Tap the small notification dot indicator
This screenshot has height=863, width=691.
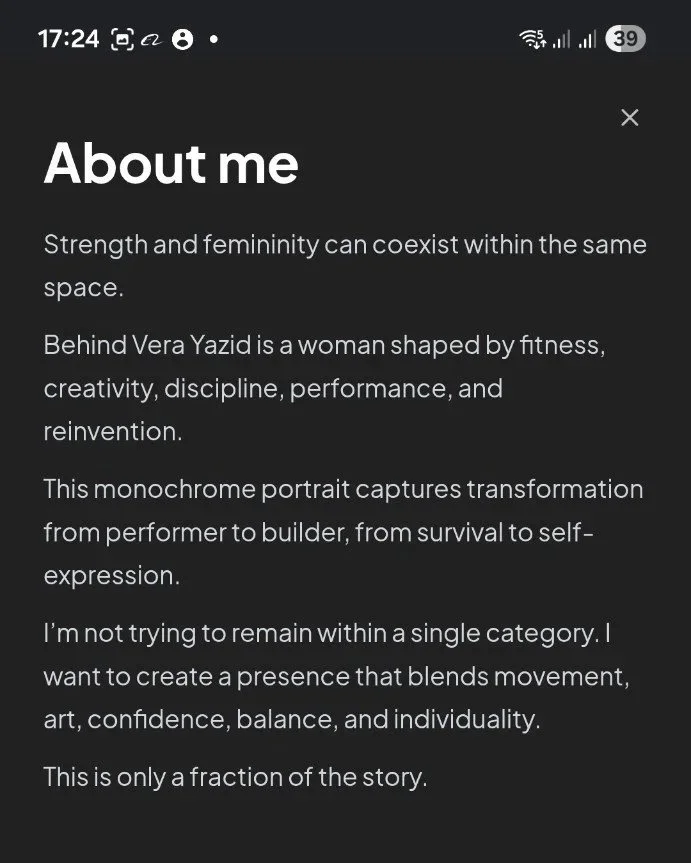[214, 39]
